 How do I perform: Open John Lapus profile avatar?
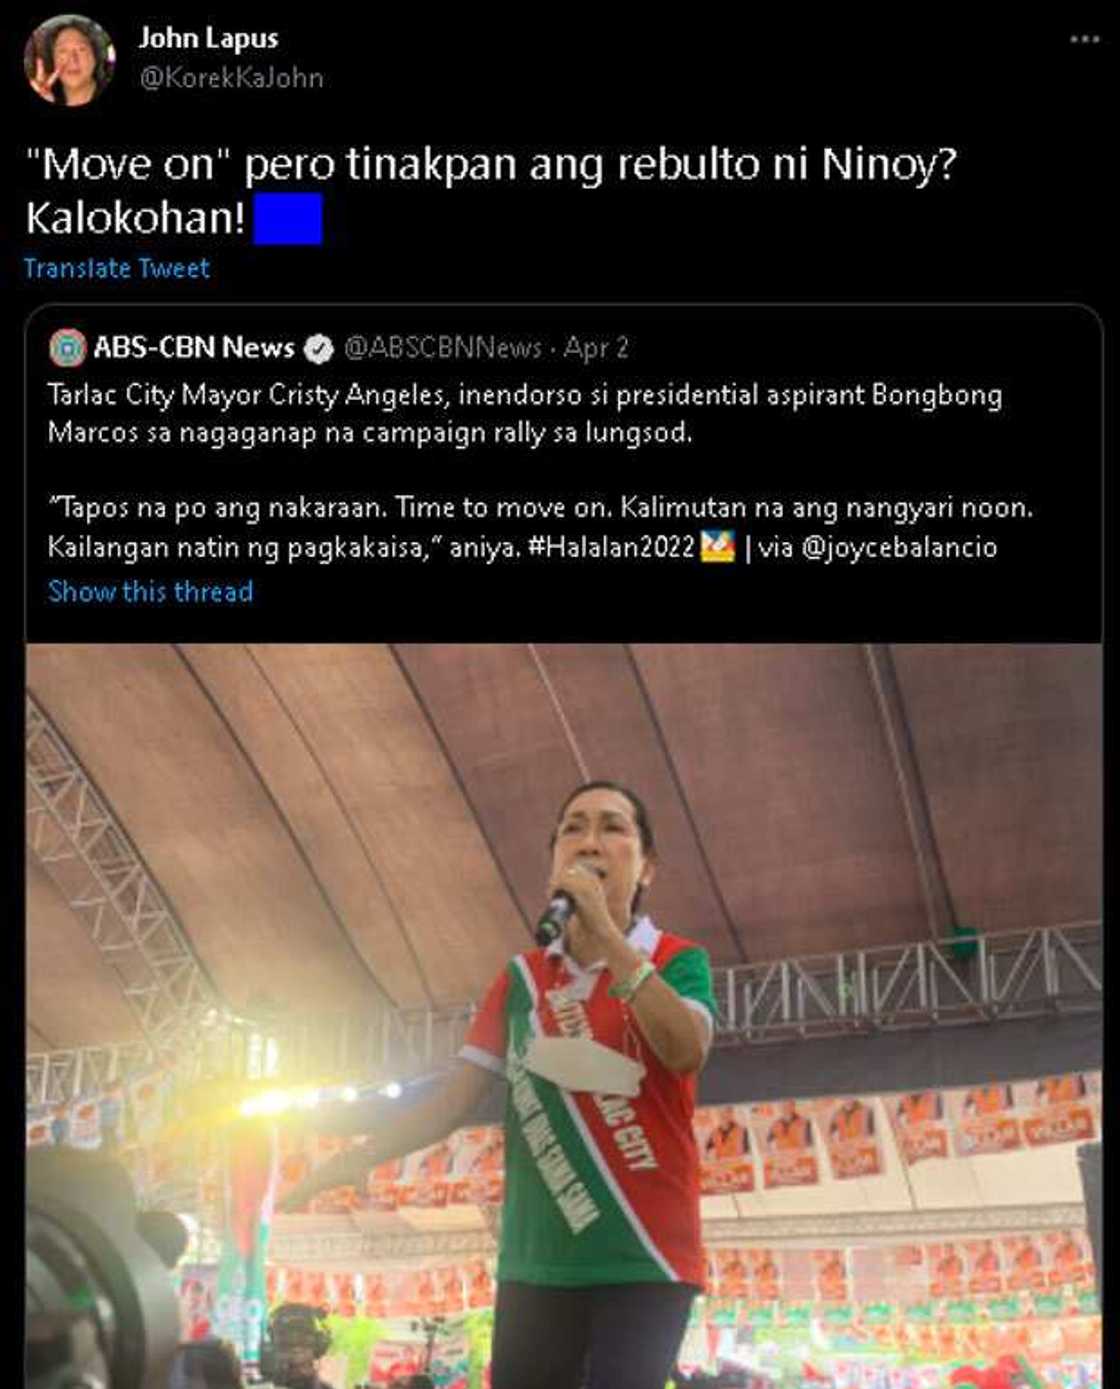(x=68, y=59)
